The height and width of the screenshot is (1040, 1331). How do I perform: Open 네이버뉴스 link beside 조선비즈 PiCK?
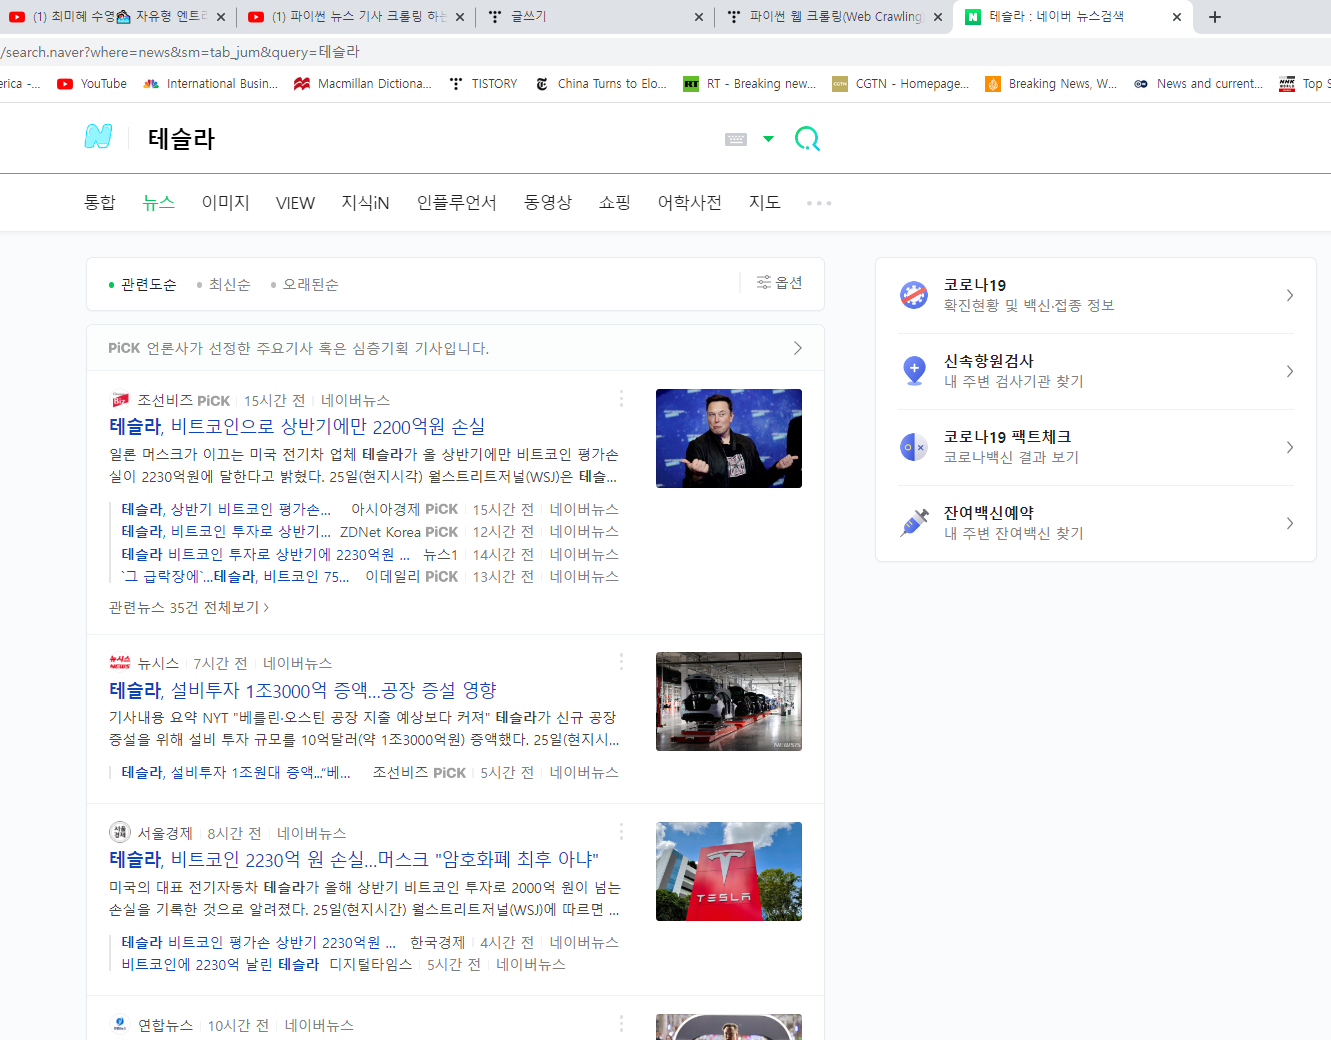pyautogui.click(x=355, y=401)
